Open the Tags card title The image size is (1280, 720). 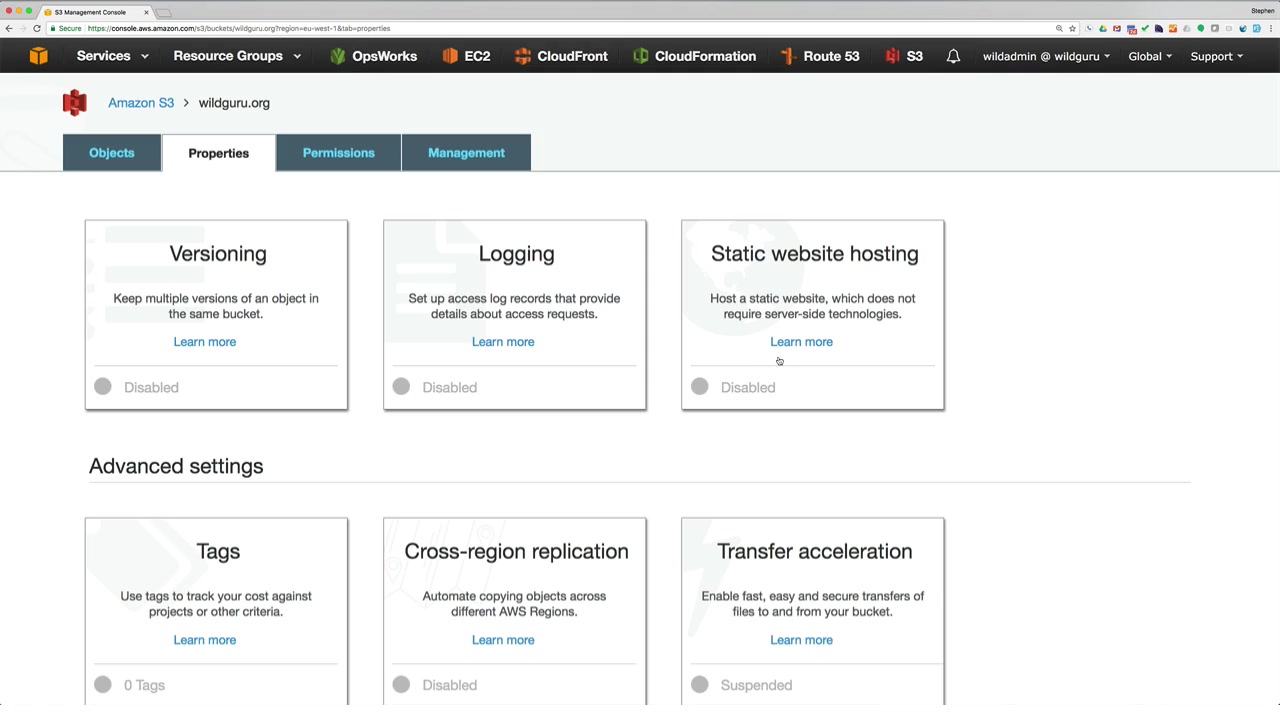click(218, 552)
